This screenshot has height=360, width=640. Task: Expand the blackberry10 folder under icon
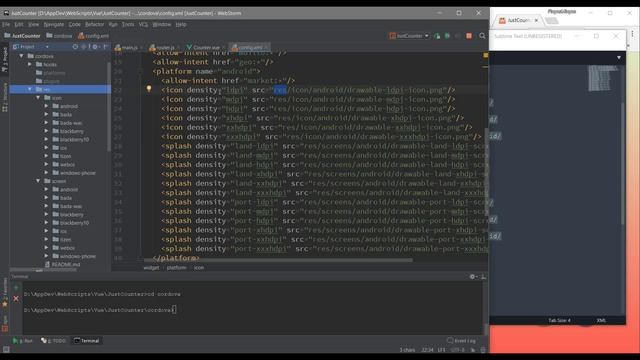click(46, 139)
